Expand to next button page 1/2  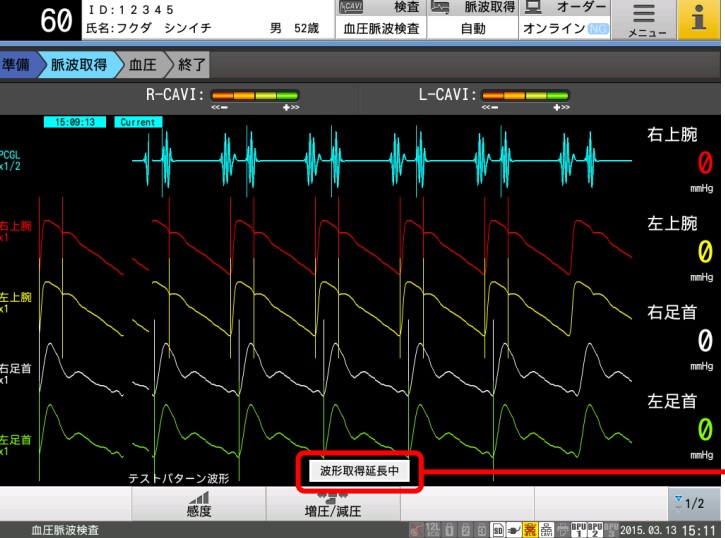pos(691,503)
